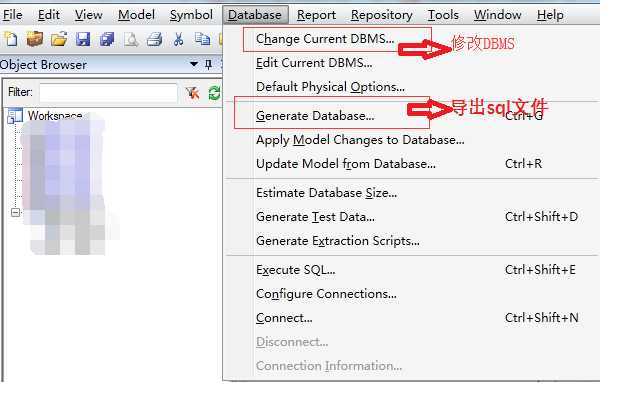Image resolution: width=628 pixels, height=412 pixels.
Task: Choose Change Current DBMS menu entry
Action: (x=325, y=39)
